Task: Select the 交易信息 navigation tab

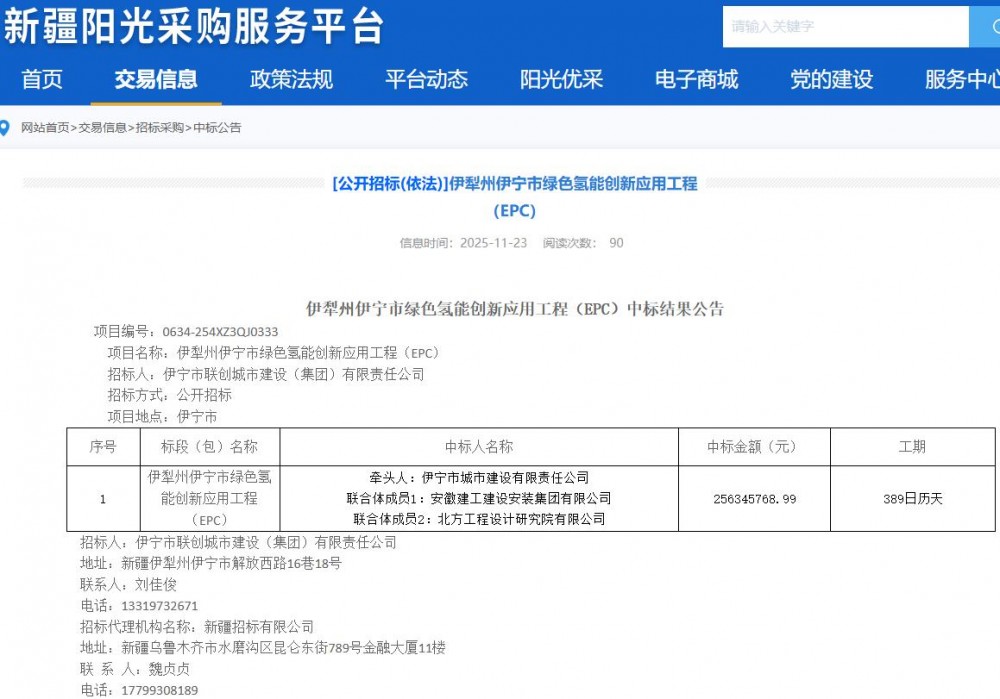Action: tap(156, 80)
